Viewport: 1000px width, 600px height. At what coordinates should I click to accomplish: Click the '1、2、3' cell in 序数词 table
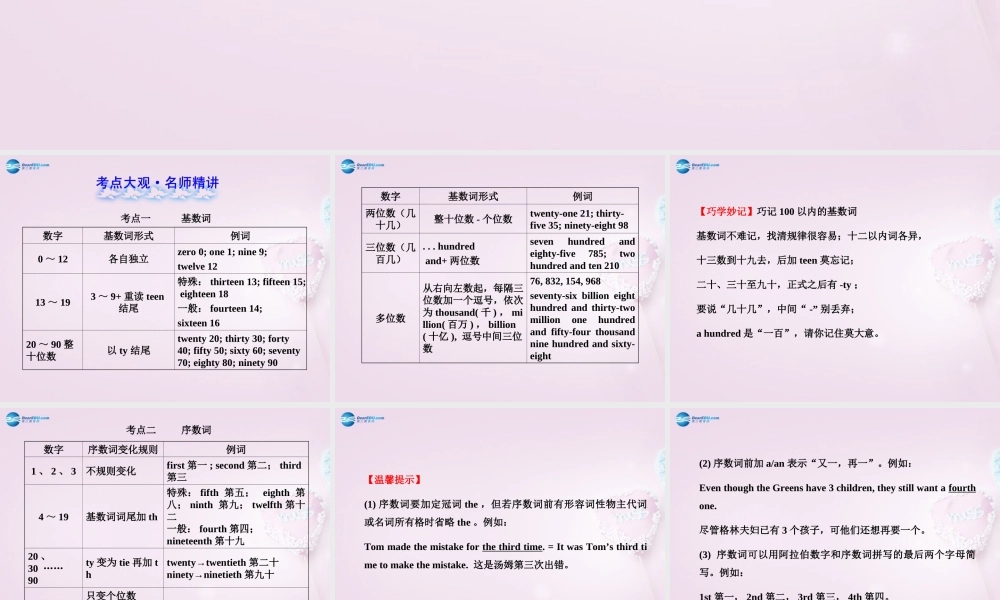53,471
